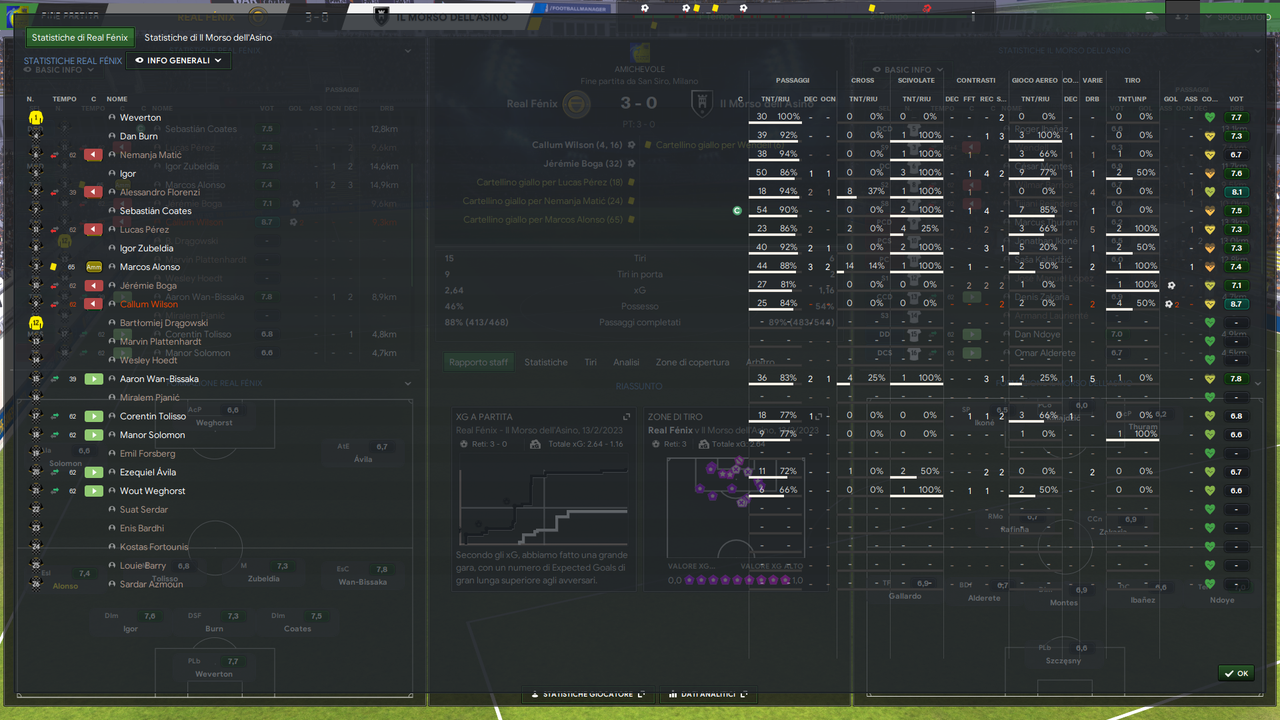
Task: Switch to Statistiche di Il Morso dell'Asino tab
Action: click(208, 38)
